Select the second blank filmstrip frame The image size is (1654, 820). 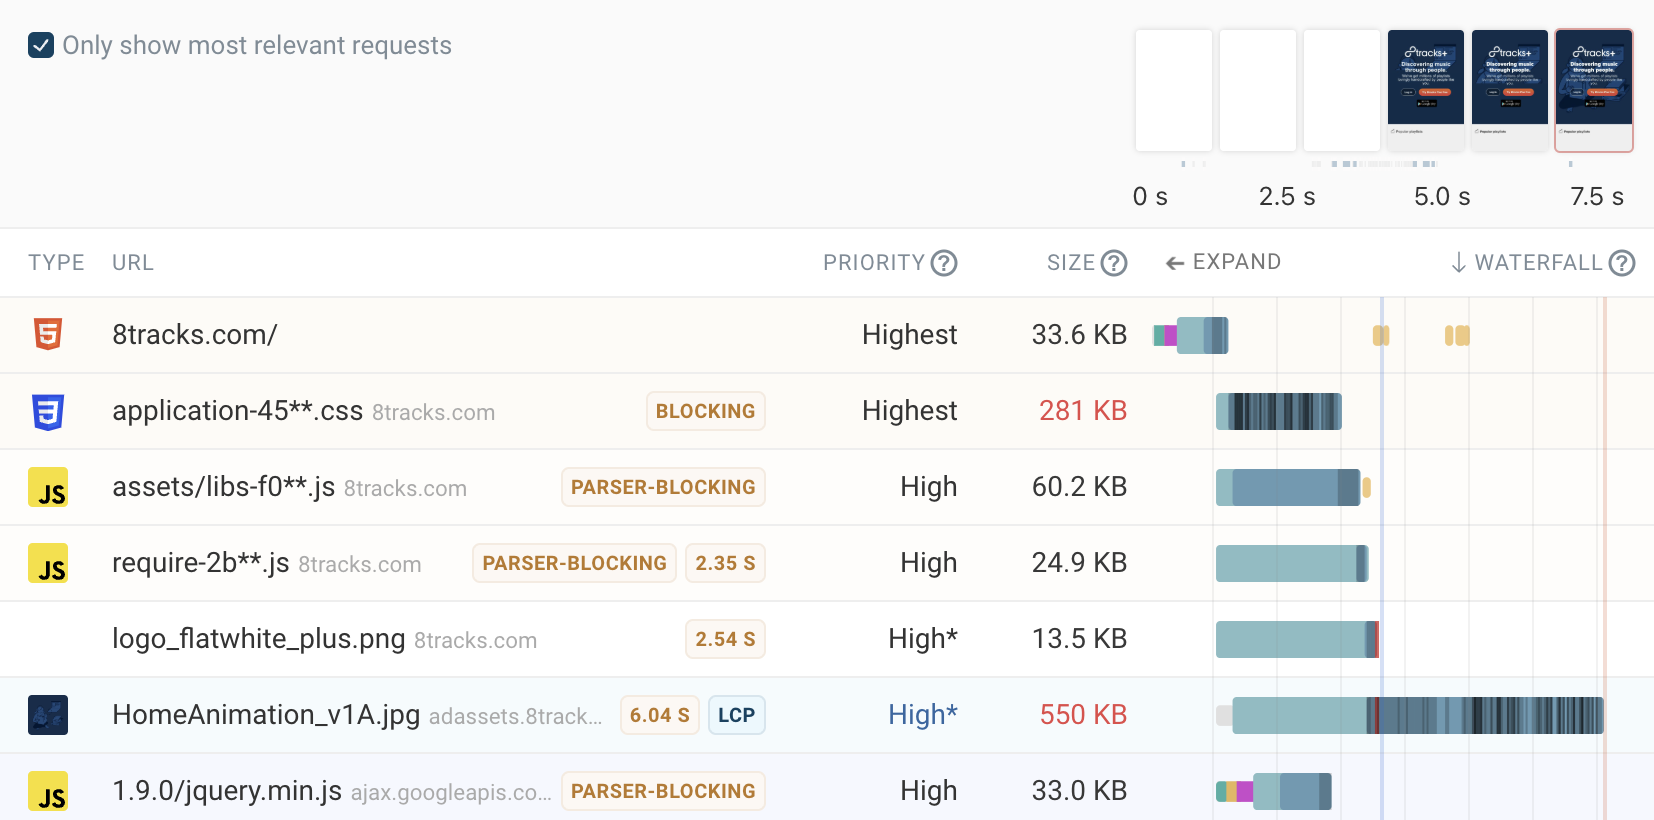(1258, 90)
